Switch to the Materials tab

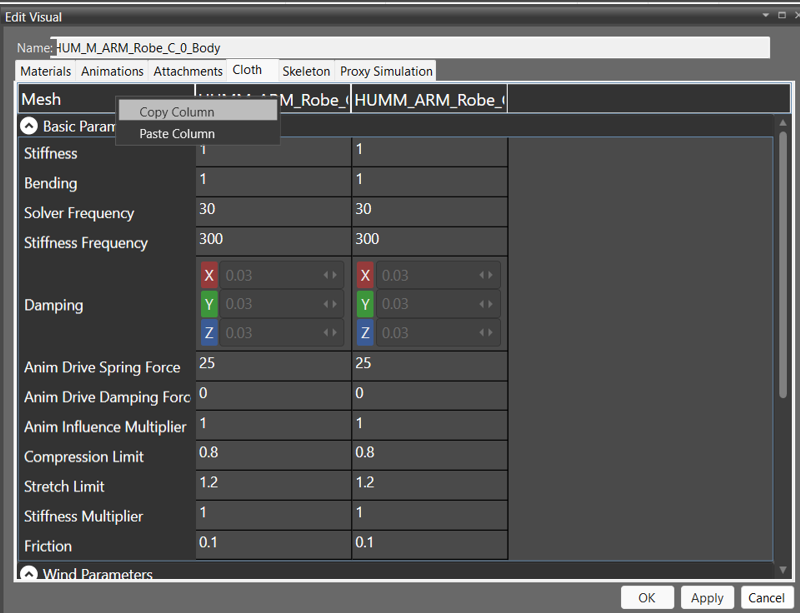pyautogui.click(x=44, y=71)
